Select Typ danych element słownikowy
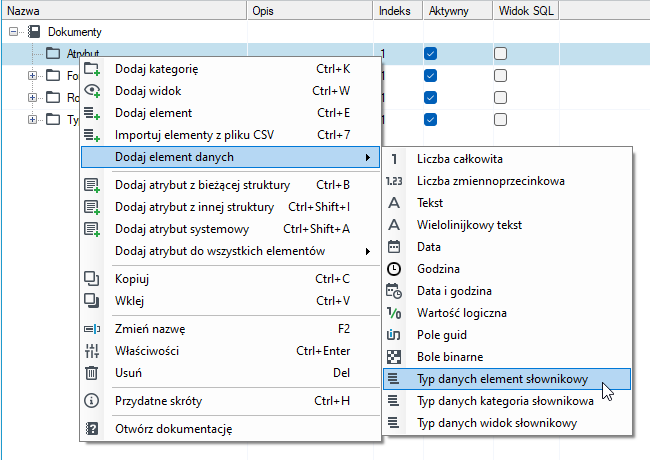The height and width of the screenshot is (460, 650). coord(507,379)
